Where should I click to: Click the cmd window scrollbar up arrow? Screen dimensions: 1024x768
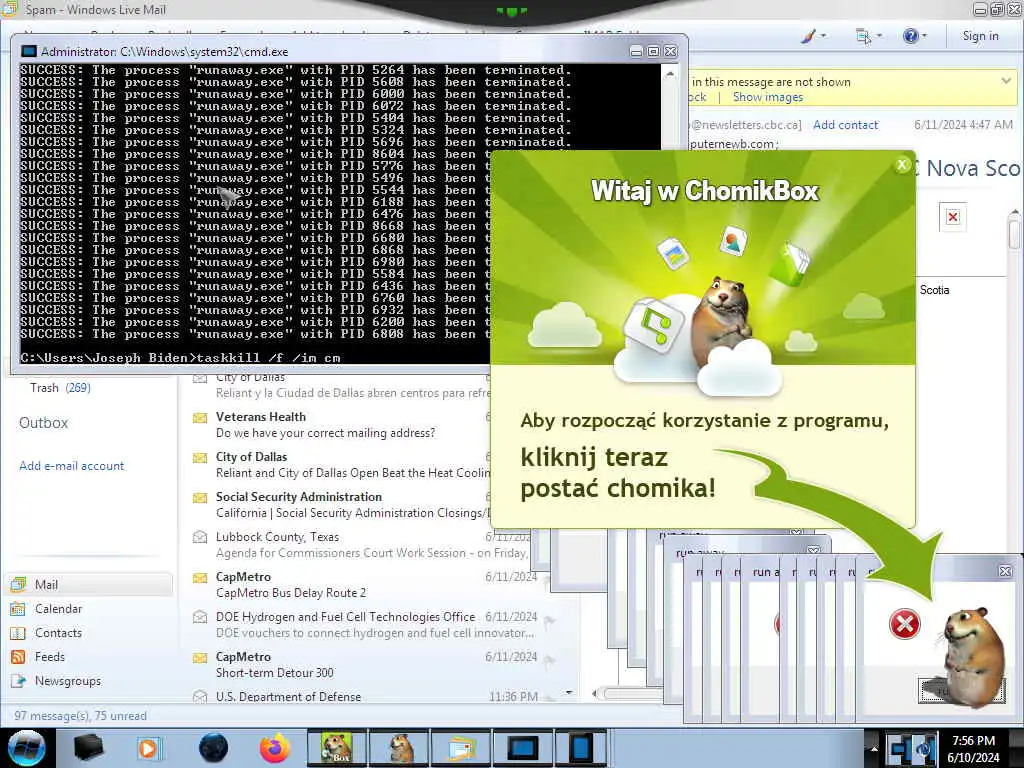(669, 74)
